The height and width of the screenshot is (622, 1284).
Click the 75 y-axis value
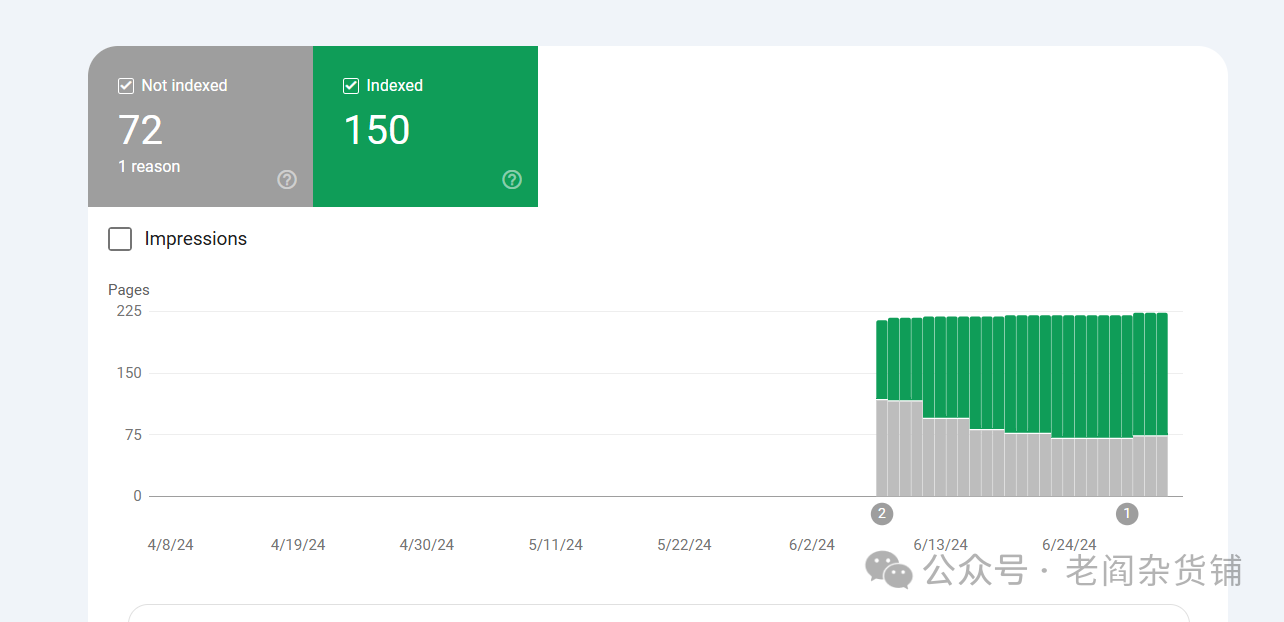[133, 435]
